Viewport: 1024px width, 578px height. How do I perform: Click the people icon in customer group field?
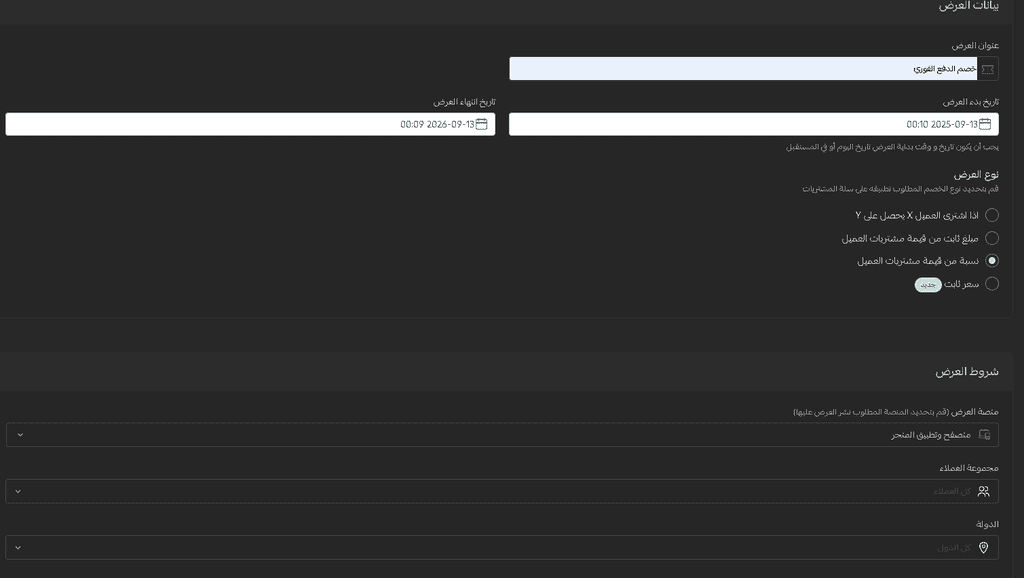pyautogui.click(x=984, y=491)
